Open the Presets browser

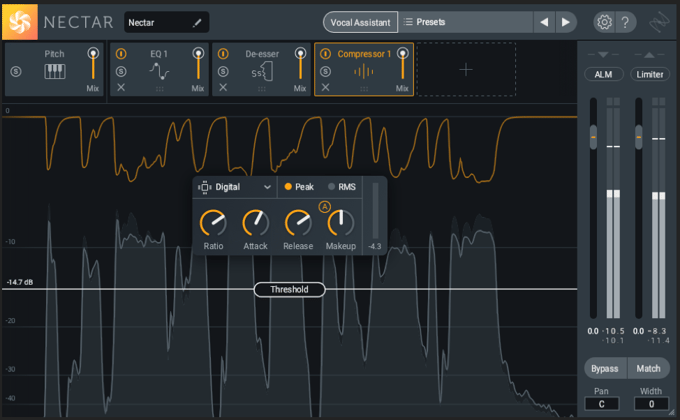click(465, 22)
